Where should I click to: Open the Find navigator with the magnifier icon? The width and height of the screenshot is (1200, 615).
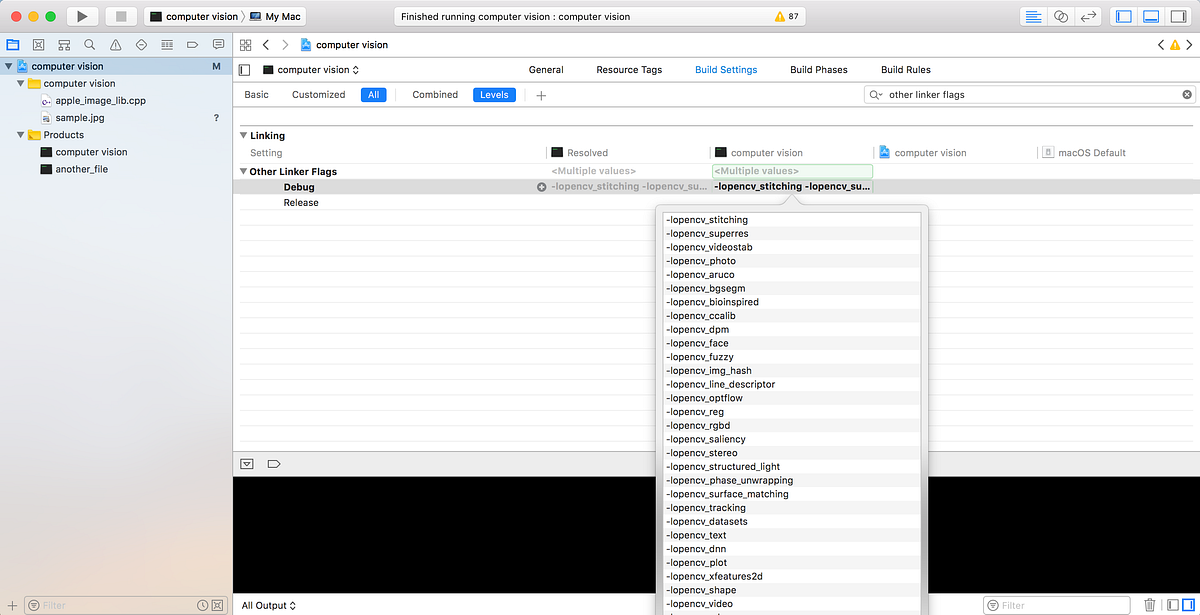(89, 44)
